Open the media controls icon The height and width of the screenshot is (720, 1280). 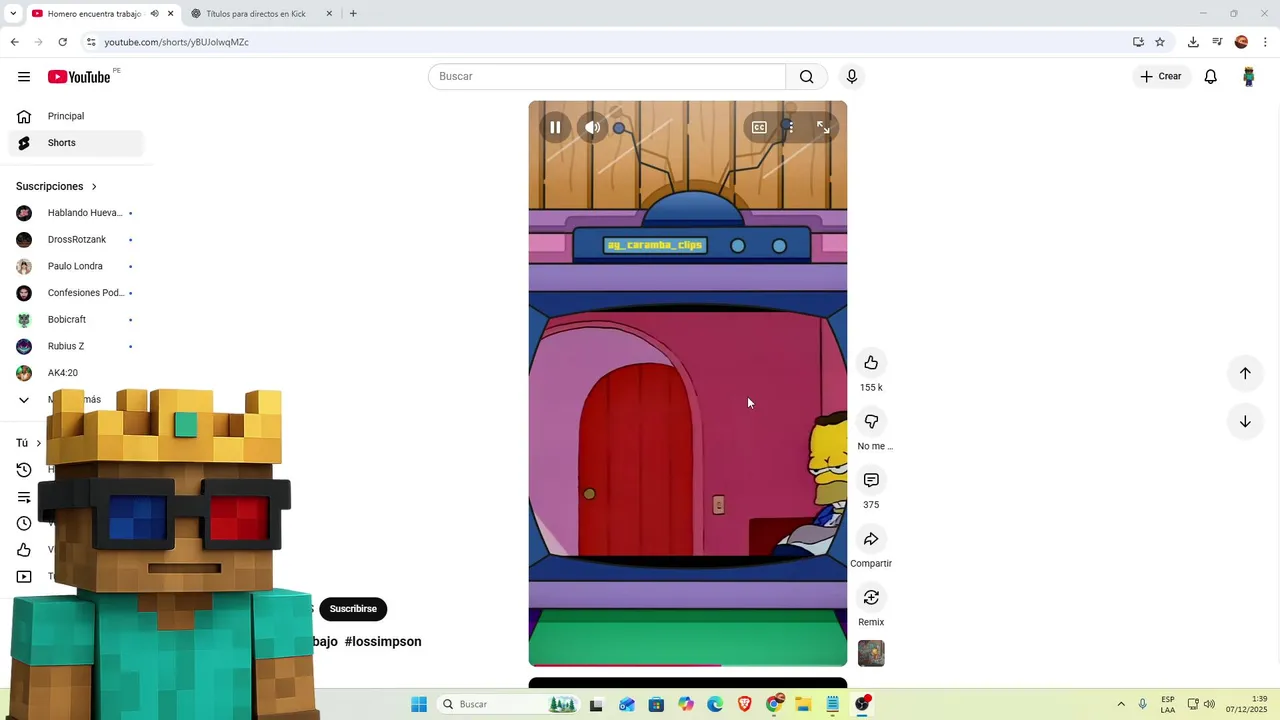[x=1217, y=42]
